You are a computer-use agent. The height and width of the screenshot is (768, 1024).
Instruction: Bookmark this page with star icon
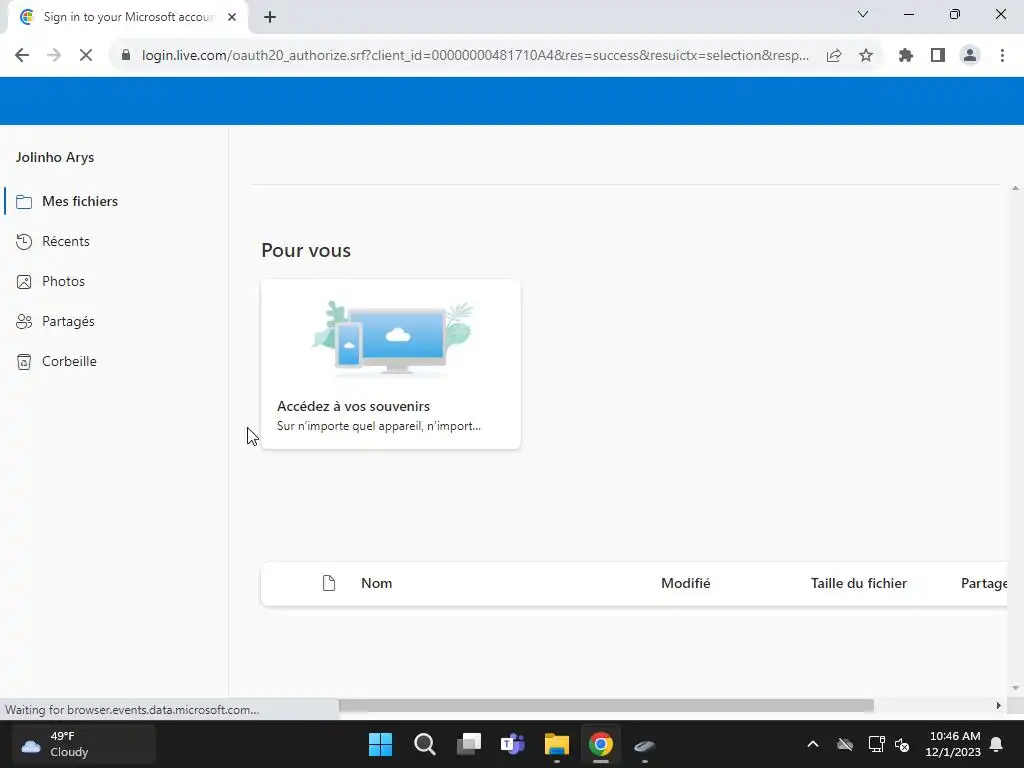coord(866,56)
